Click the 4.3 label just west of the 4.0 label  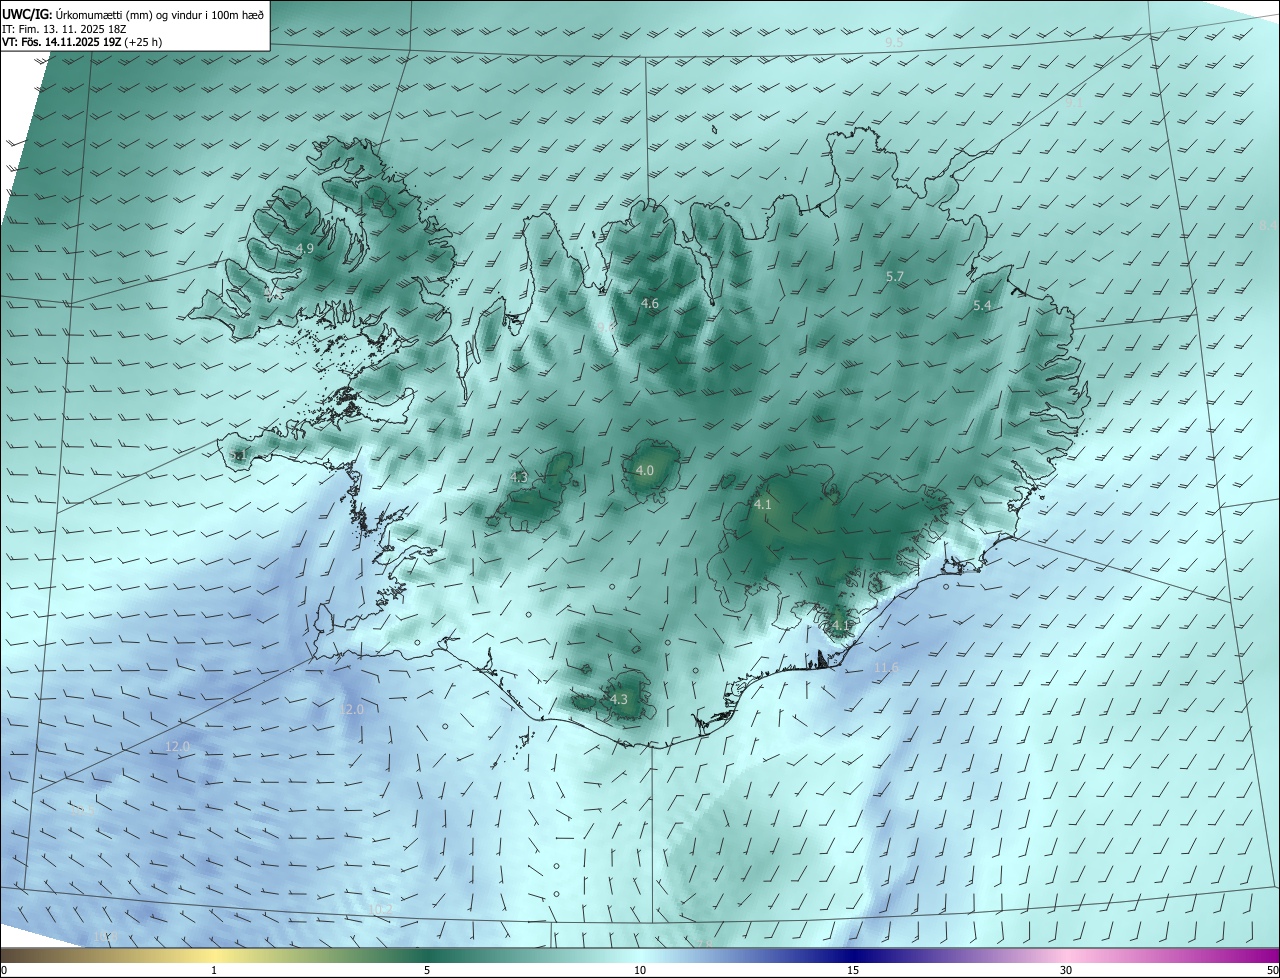[x=519, y=477]
